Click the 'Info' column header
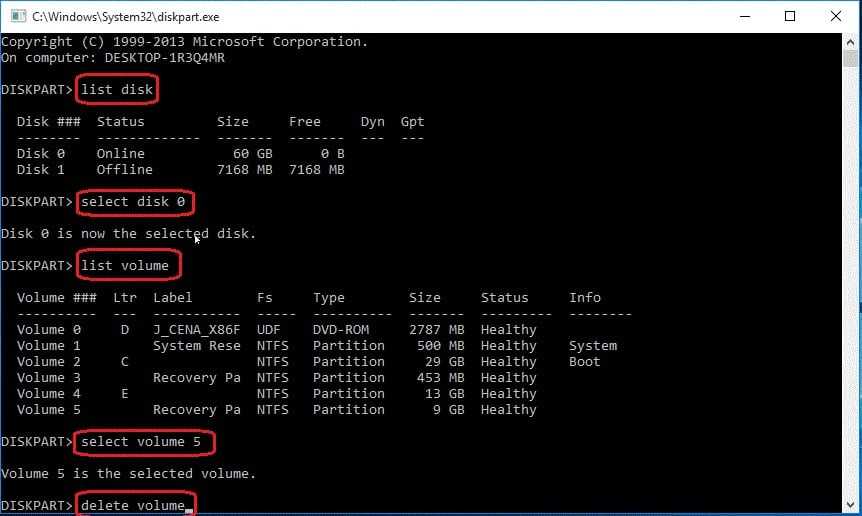Viewport: 862px width, 516px height. 584,297
